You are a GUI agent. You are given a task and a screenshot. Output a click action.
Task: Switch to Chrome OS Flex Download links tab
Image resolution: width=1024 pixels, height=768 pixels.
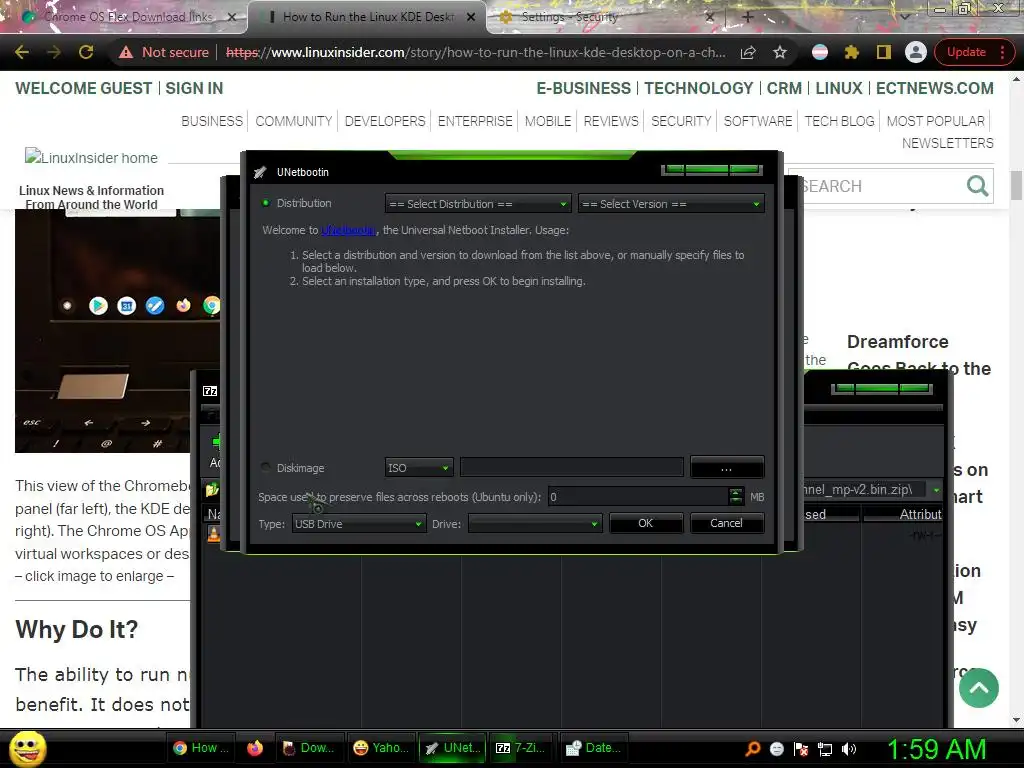pyautogui.click(x=127, y=17)
